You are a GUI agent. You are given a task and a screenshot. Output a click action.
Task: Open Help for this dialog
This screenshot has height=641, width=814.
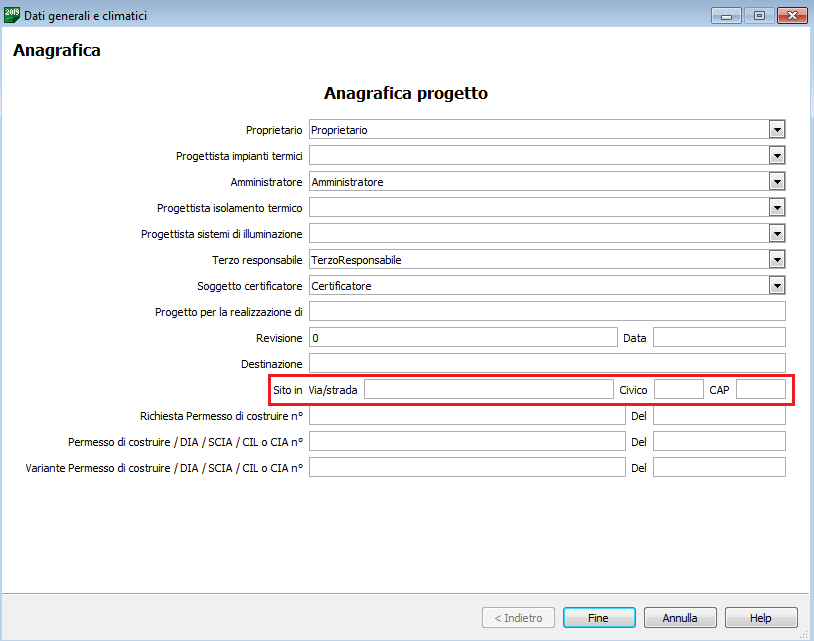(x=761, y=618)
